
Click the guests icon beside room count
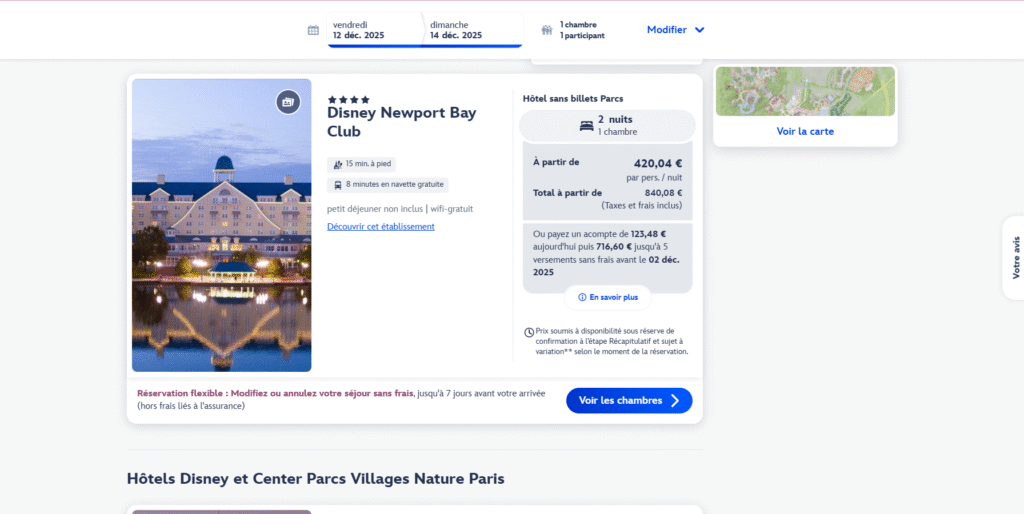[x=547, y=30]
